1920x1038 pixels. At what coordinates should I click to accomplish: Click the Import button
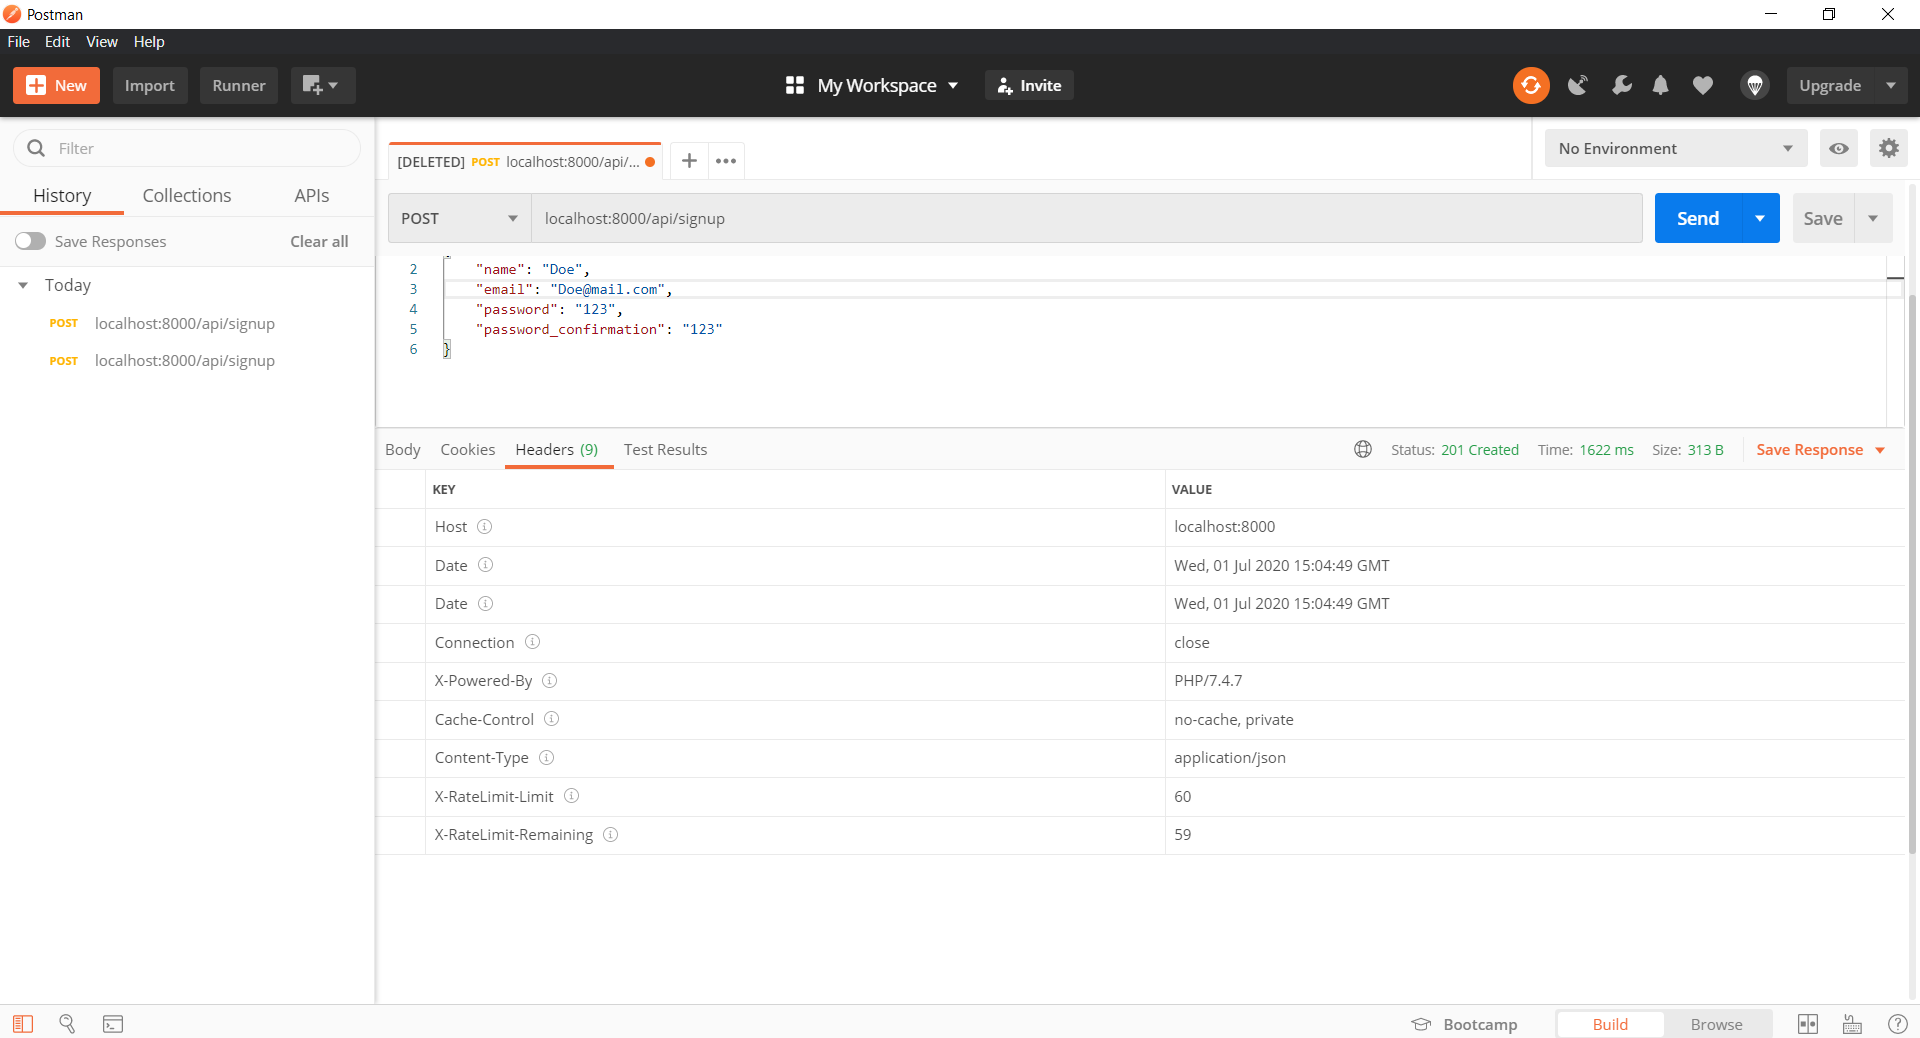[x=149, y=85]
